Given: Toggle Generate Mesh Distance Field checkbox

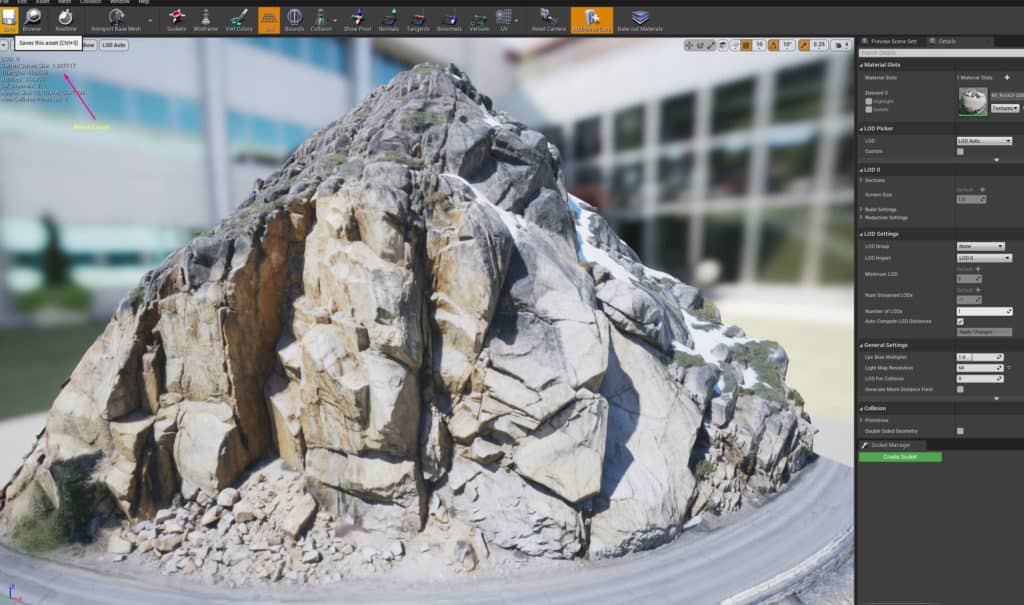Looking at the screenshot, I should click(960, 389).
